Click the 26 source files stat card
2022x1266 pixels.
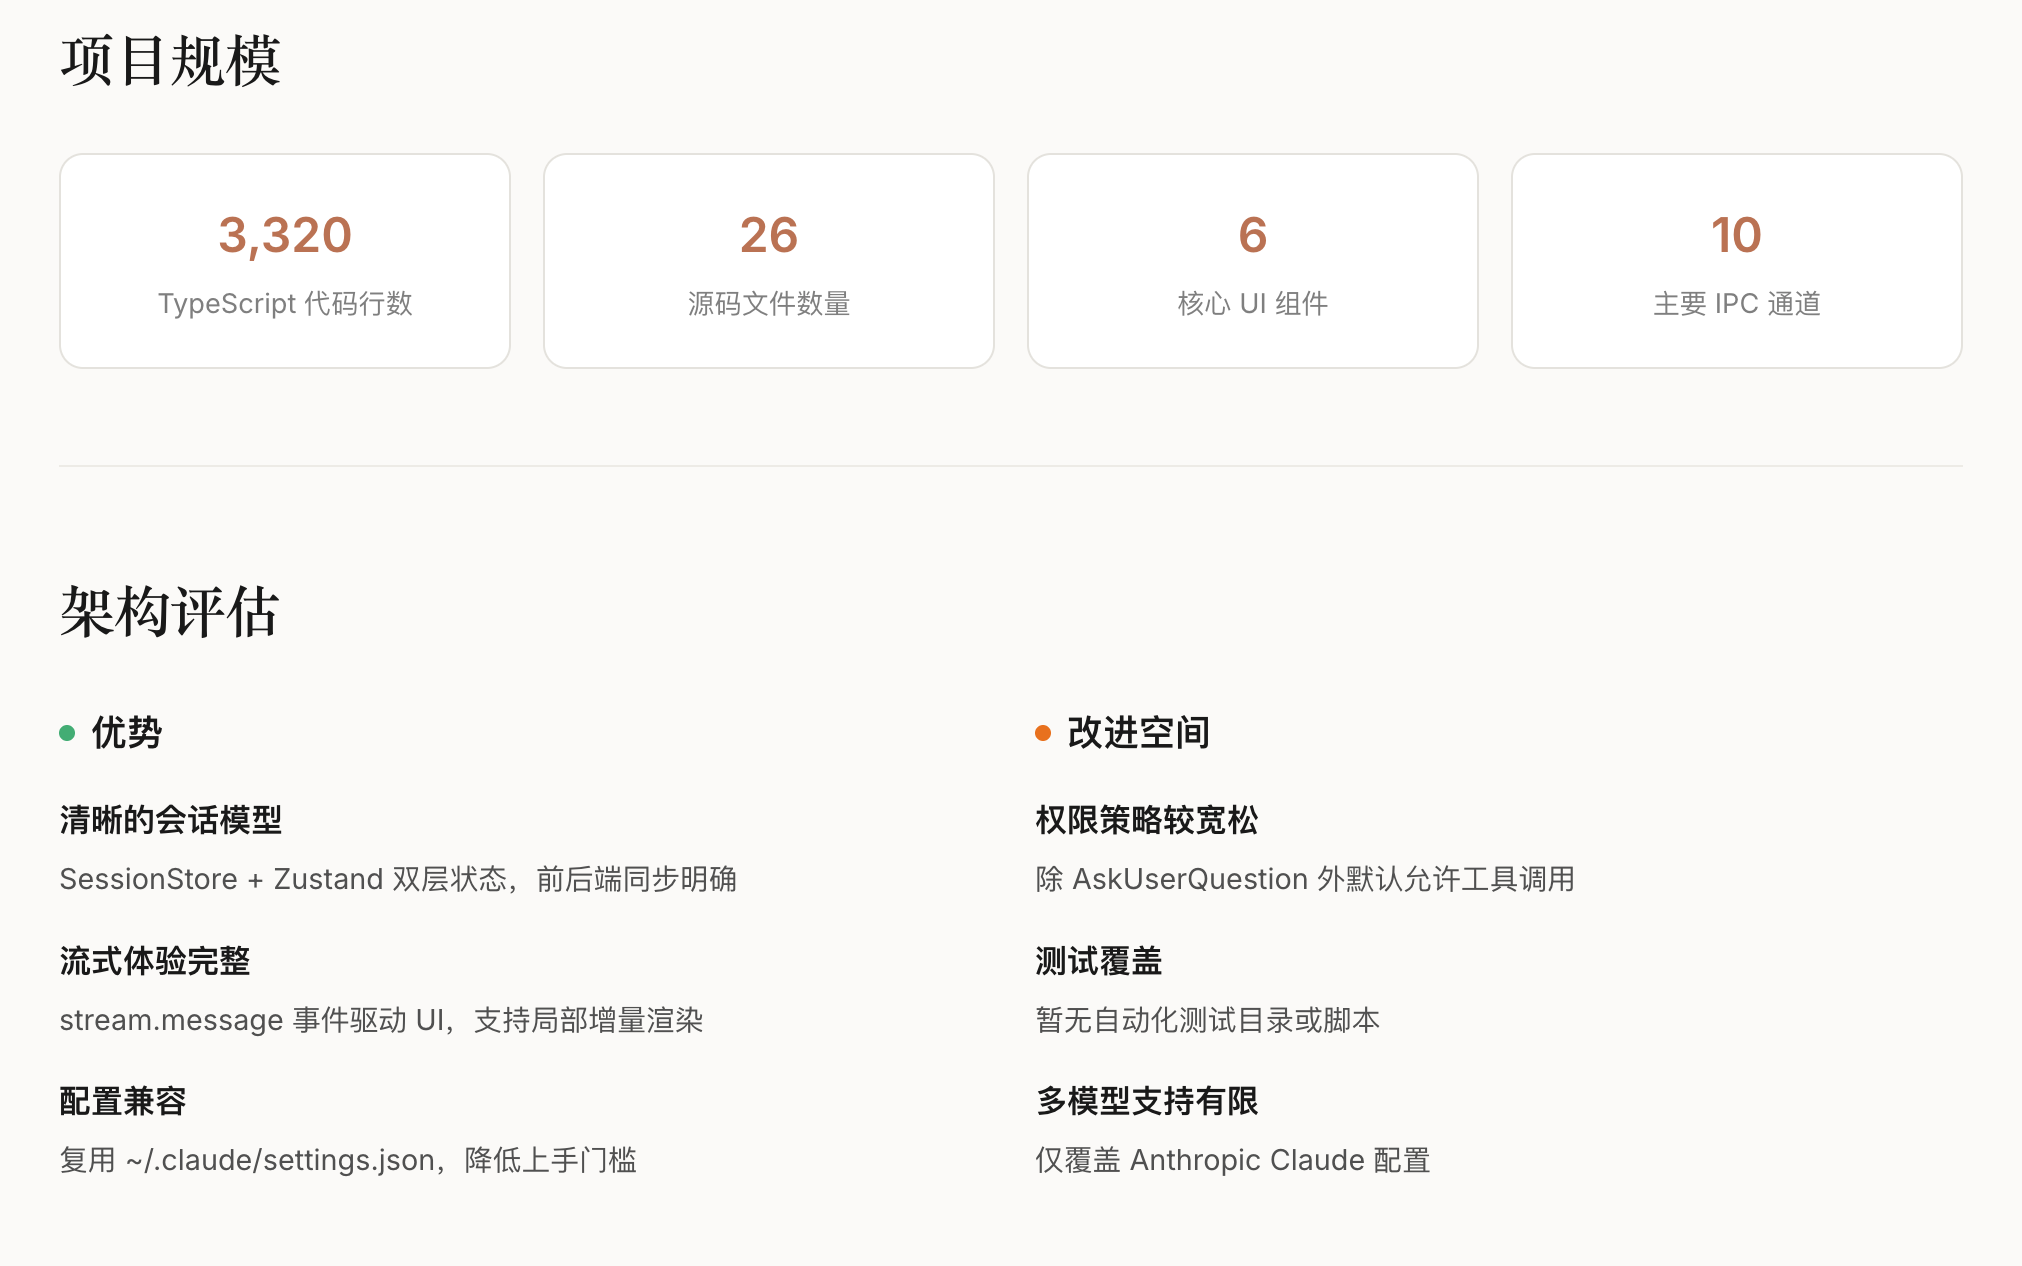768,261
